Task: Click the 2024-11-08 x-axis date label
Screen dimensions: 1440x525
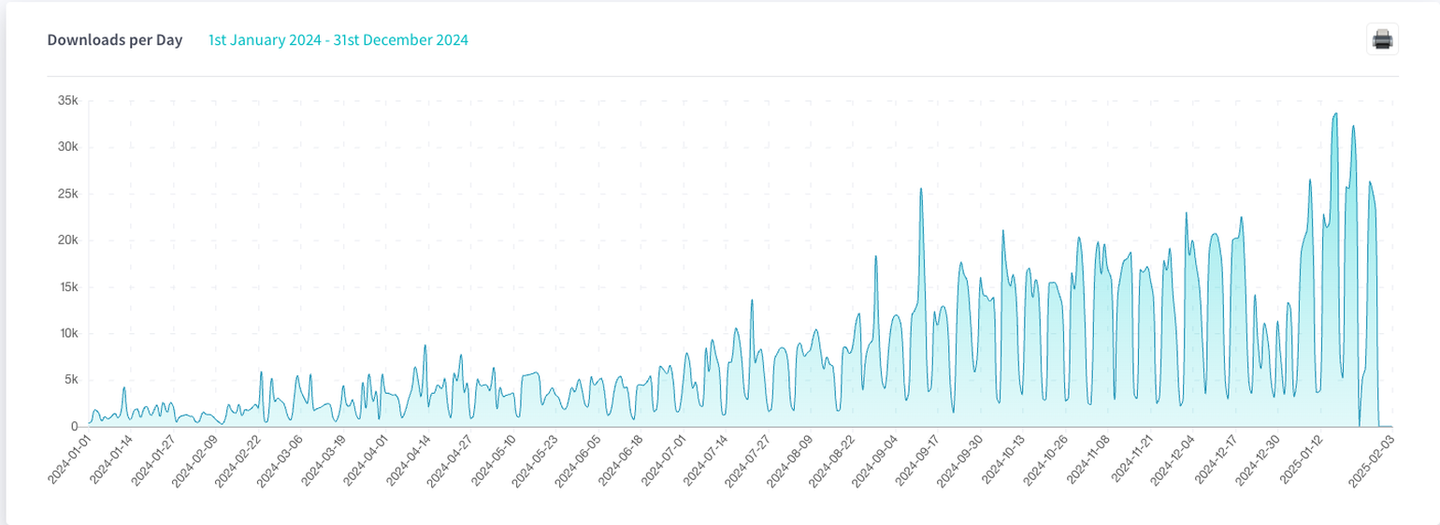Action: [1091, 460]
